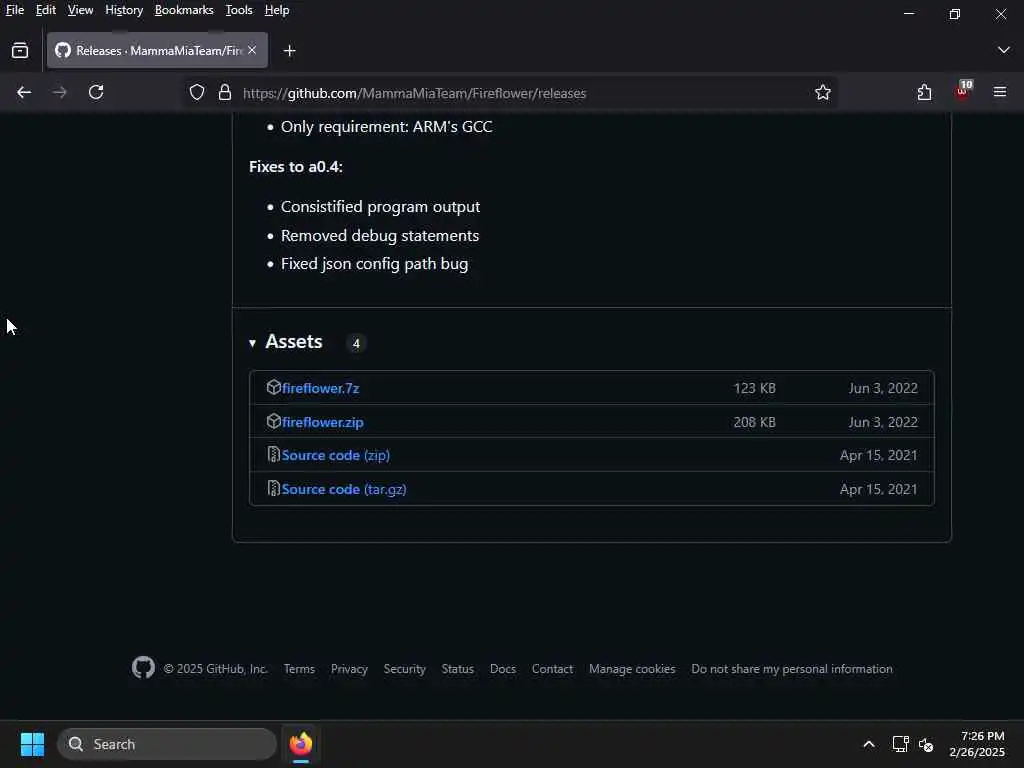Show hidden system tray icons
Viewport: 1024px width, 768px height.
(x=869, y=744)
